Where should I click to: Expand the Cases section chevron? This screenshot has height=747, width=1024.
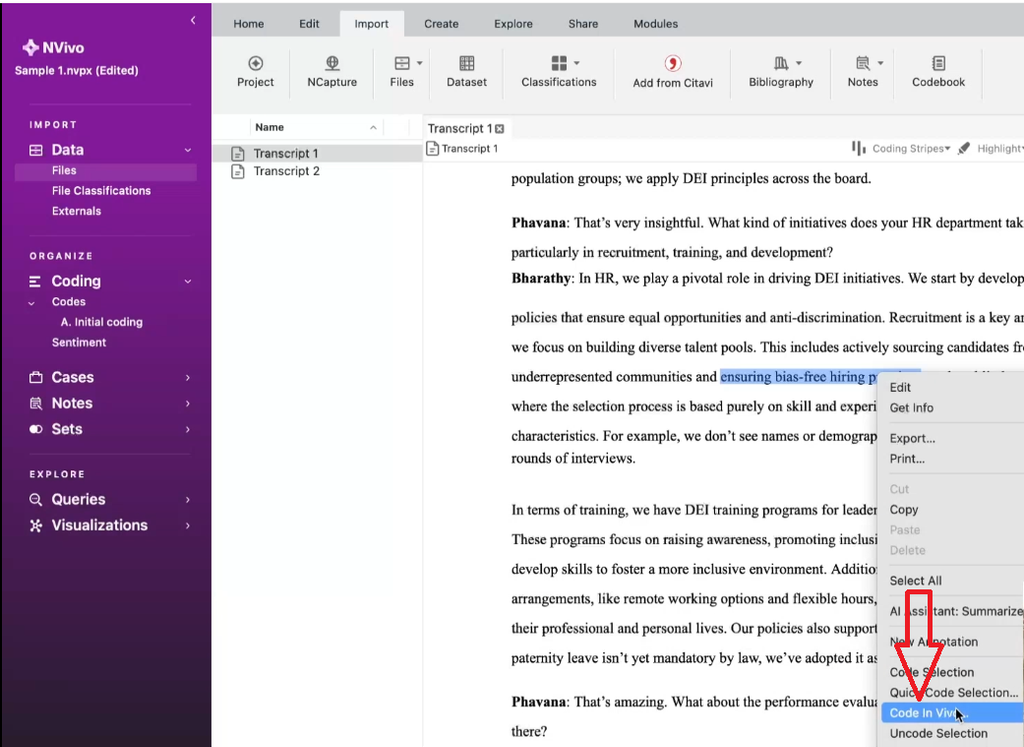[x=188, y=377]
